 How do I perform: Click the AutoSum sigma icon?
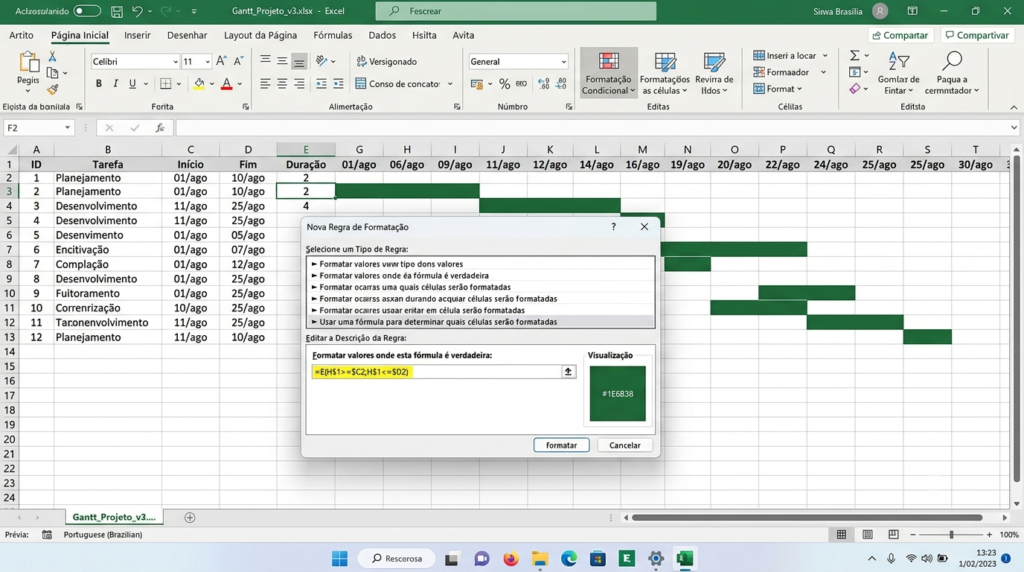854,56
